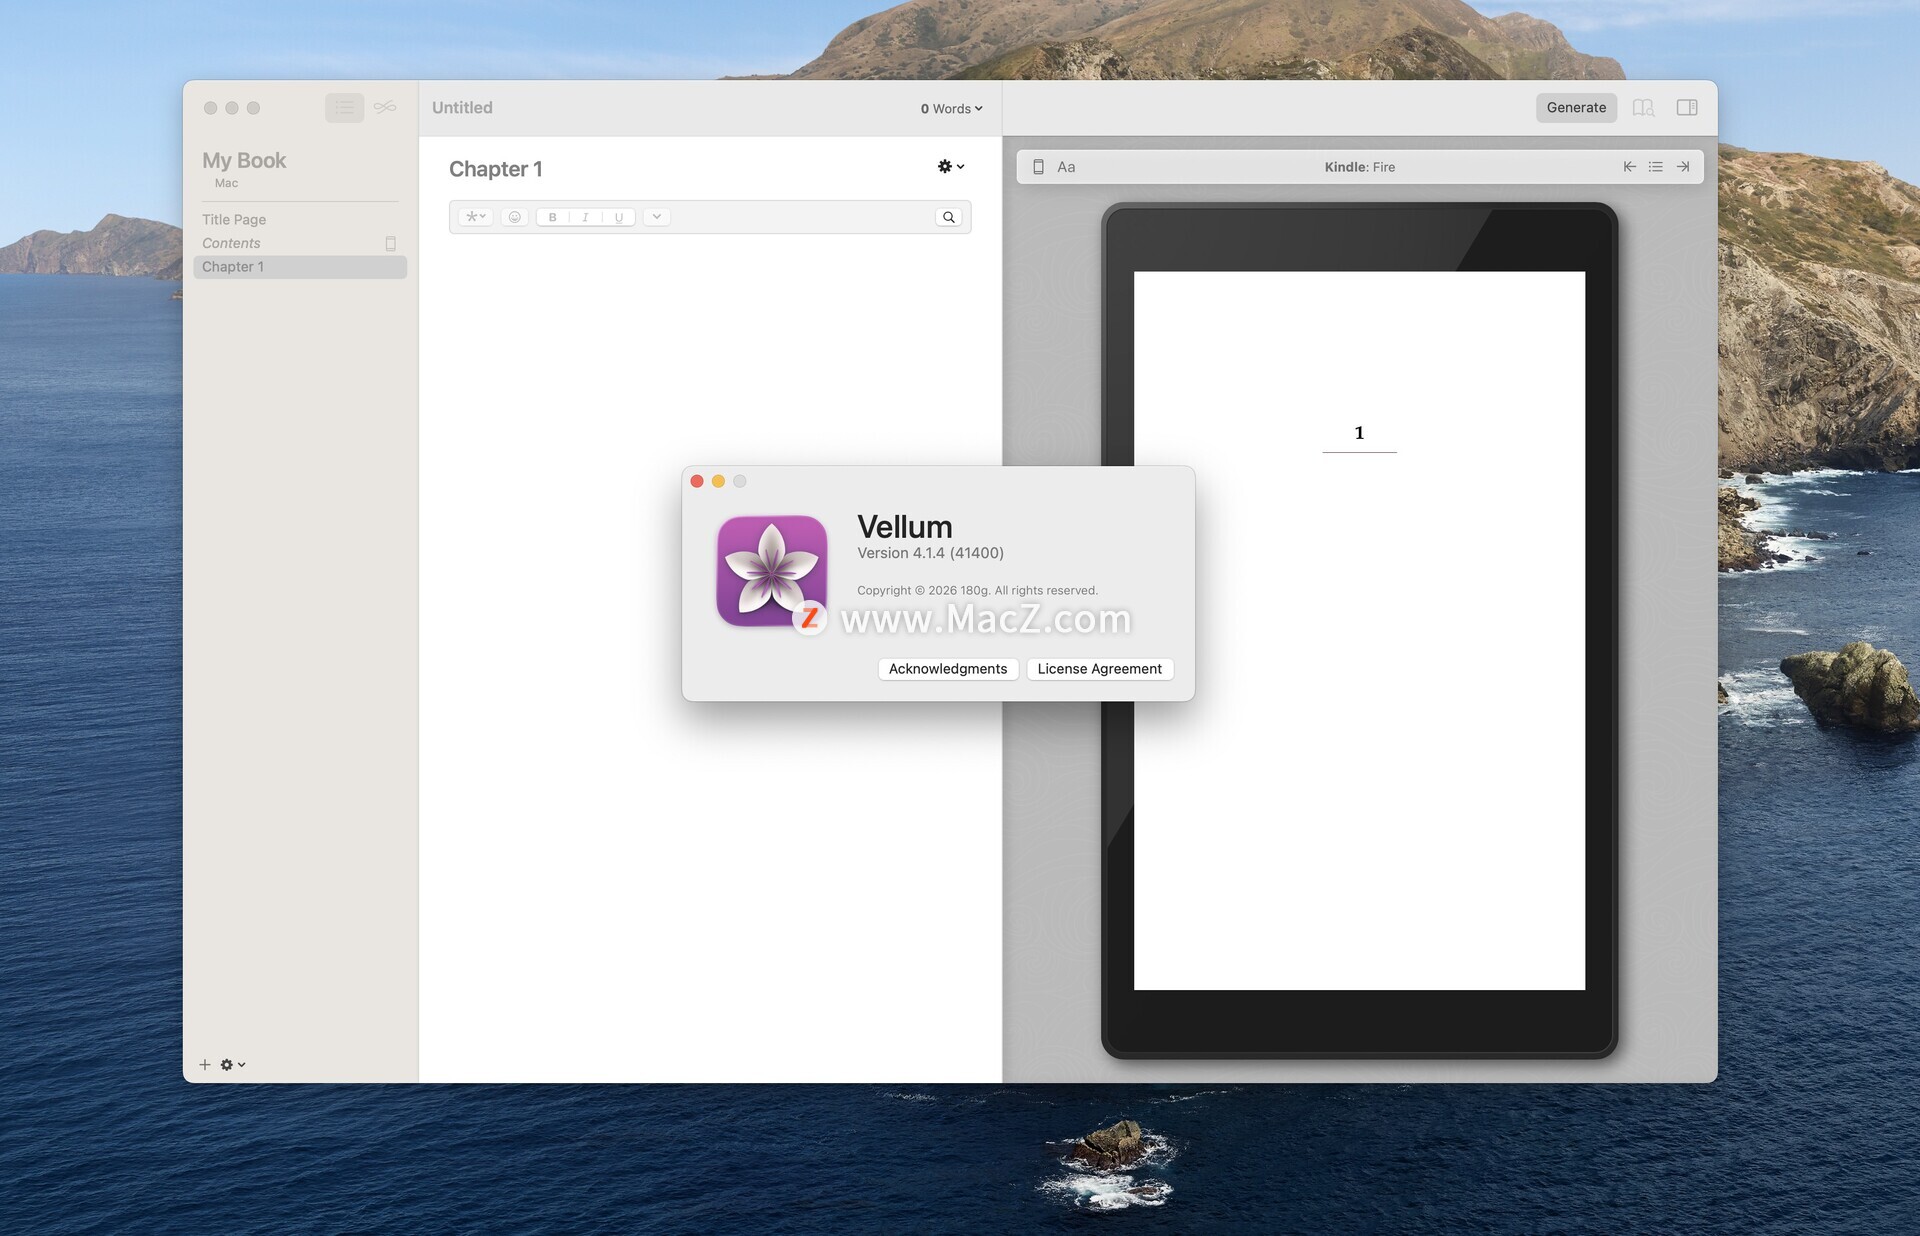Open the asterisk text features dropdown
The image size is (1920, 1236).
click(476, 217)
